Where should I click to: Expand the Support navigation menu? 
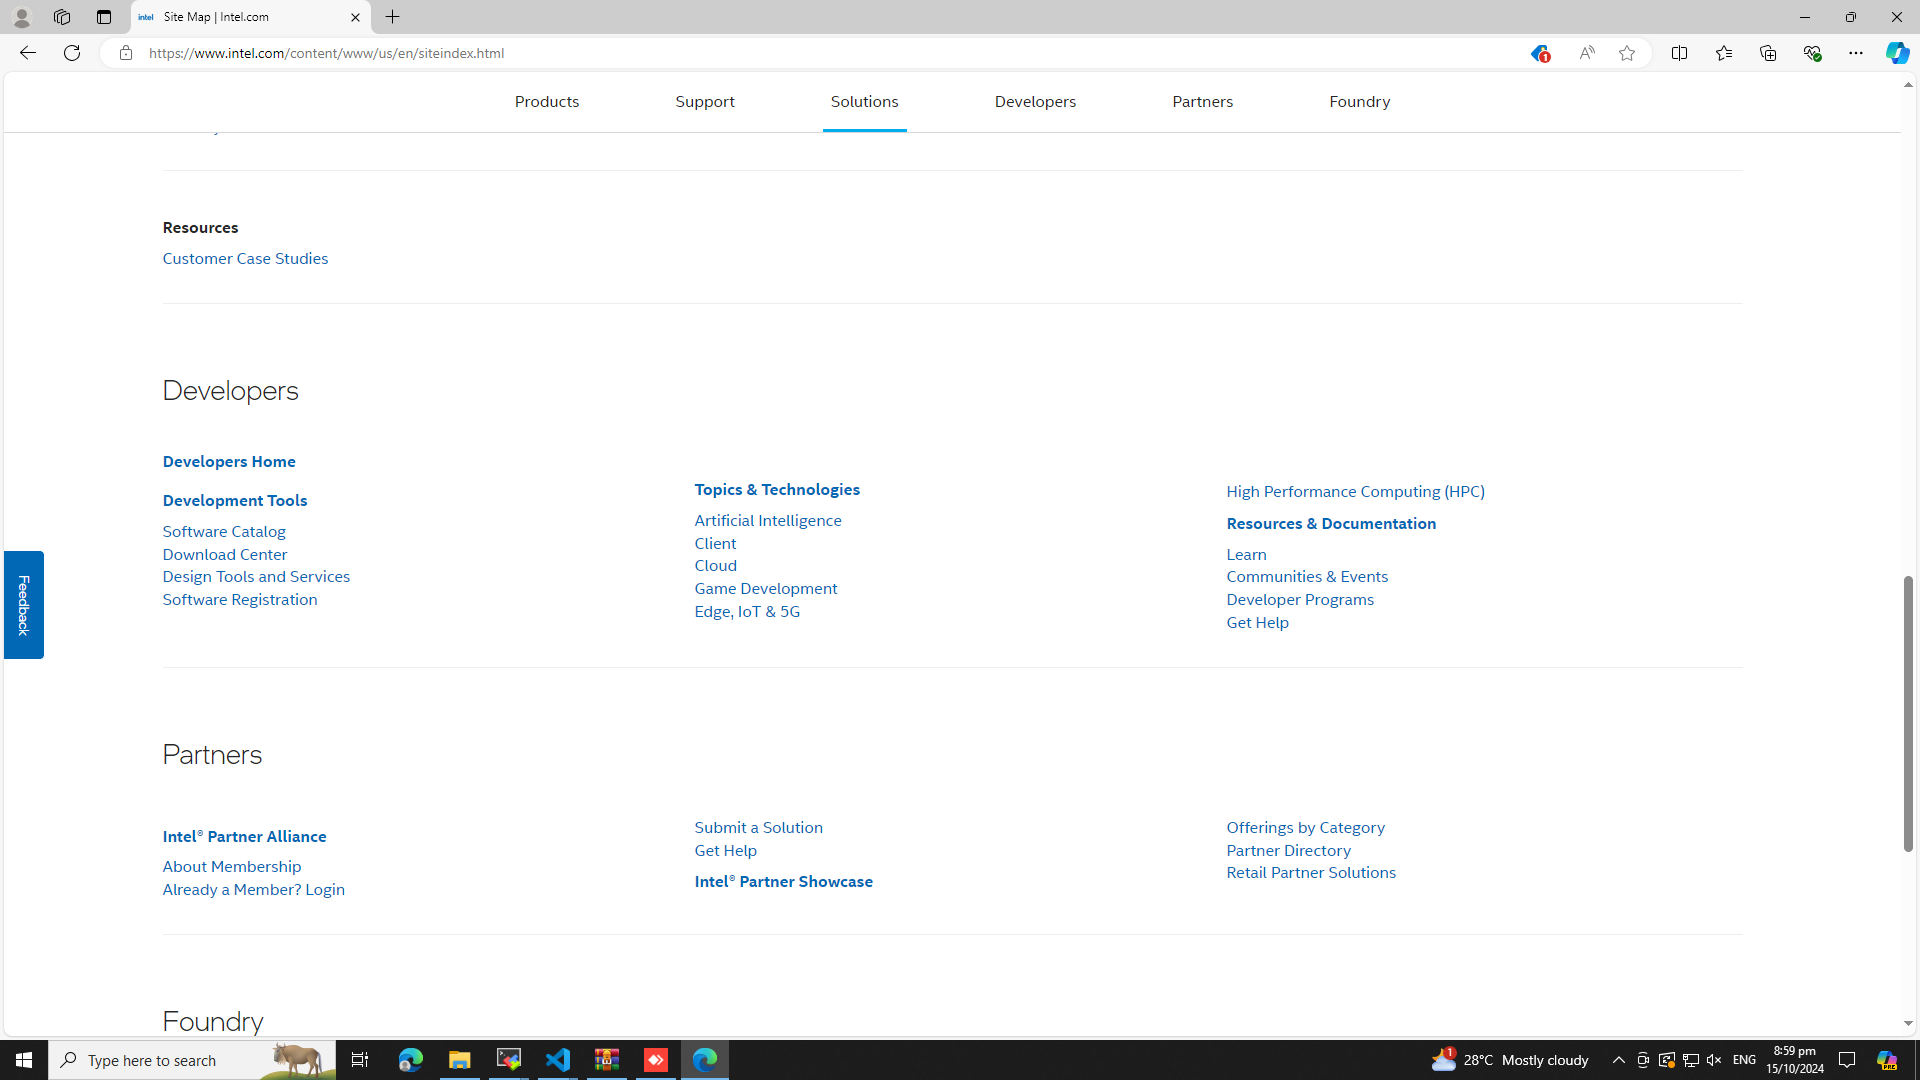pos(704,102)
